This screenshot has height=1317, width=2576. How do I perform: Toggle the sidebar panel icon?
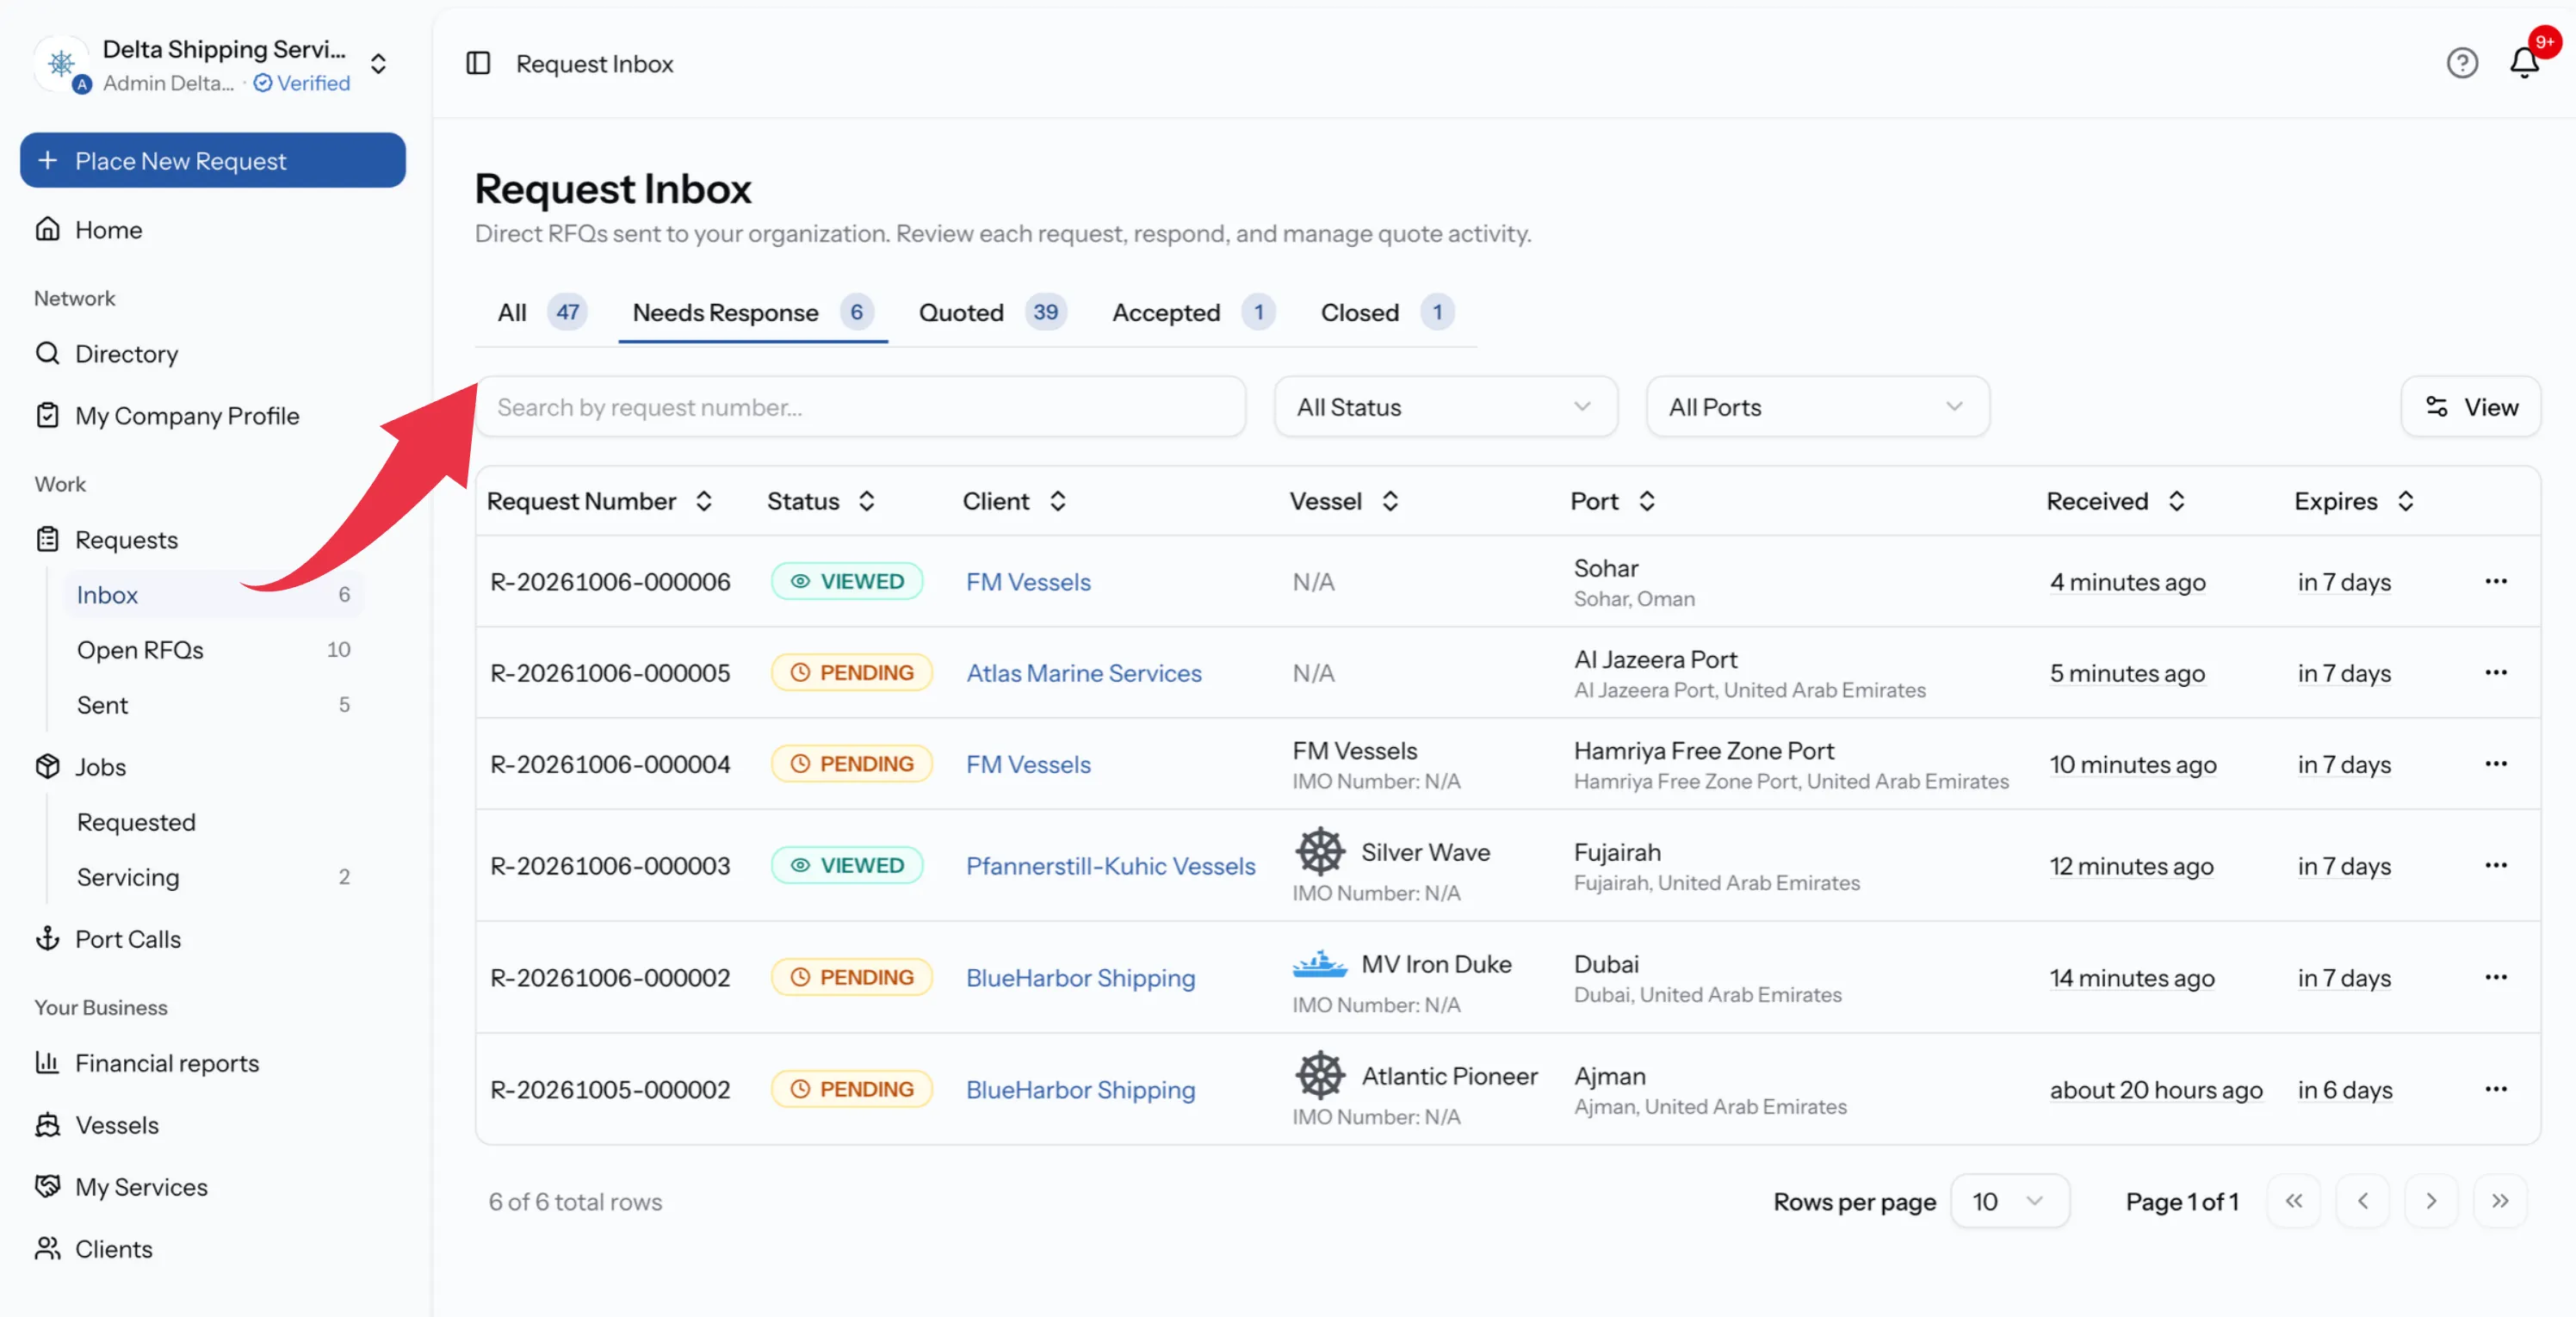(x=478, y=63)
